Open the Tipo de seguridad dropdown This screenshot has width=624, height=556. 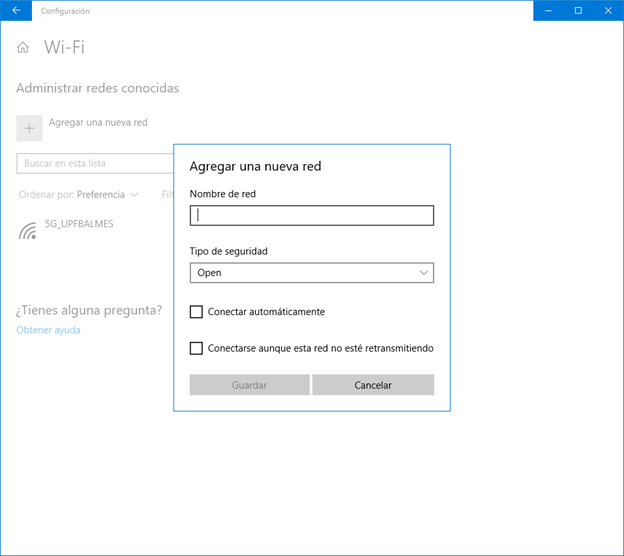[312, 273]
